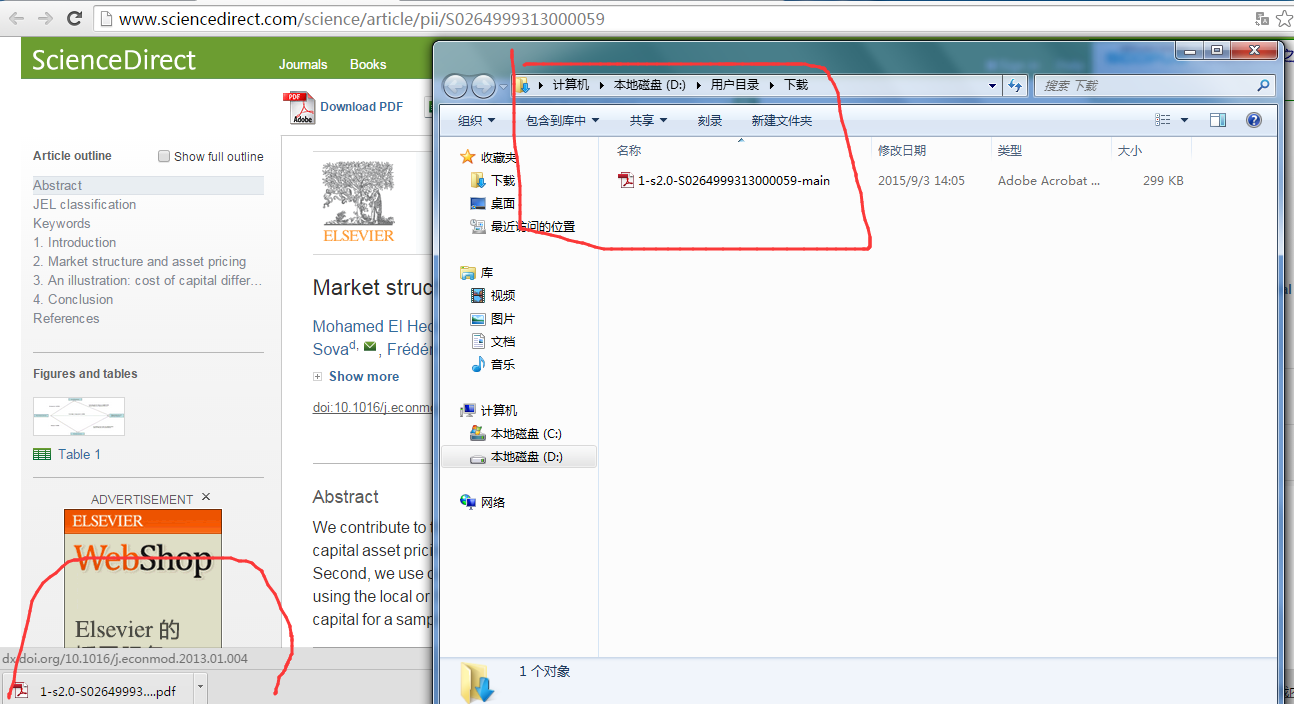1294x704 pixels.
Task: Open Explorer help with the question mark icon
Action: [1254, 120]
